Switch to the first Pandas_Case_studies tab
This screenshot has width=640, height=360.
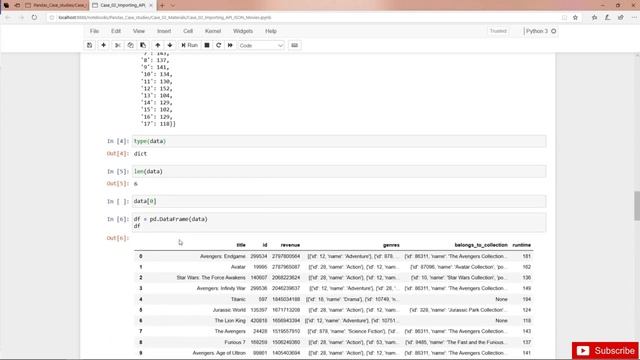click(56, 5)
